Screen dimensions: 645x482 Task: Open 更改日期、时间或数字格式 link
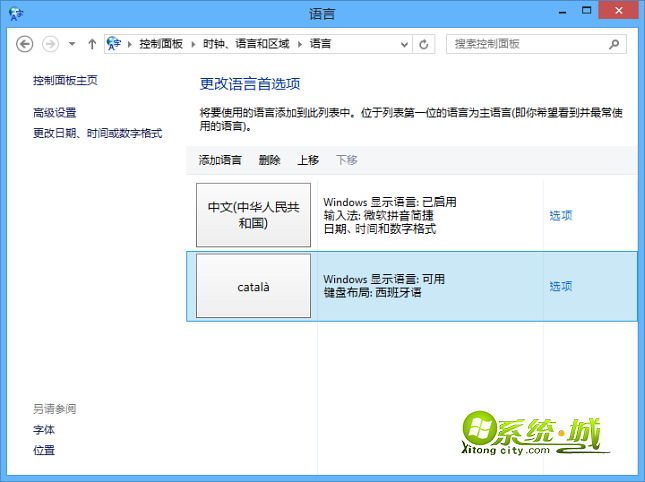(97, 133)
